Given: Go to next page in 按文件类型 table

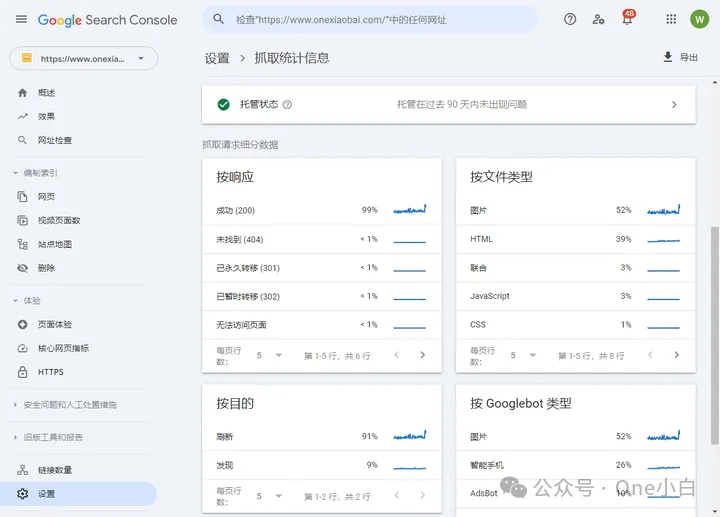Looking at the screenshot, I should pos(676,355).
